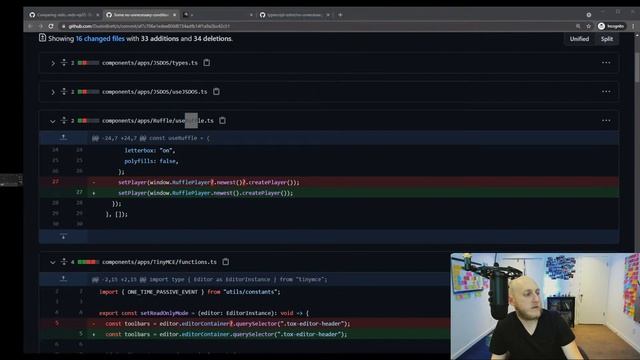Expand all lines icon for JSDOS/types.ts

(x=64, y=63)
